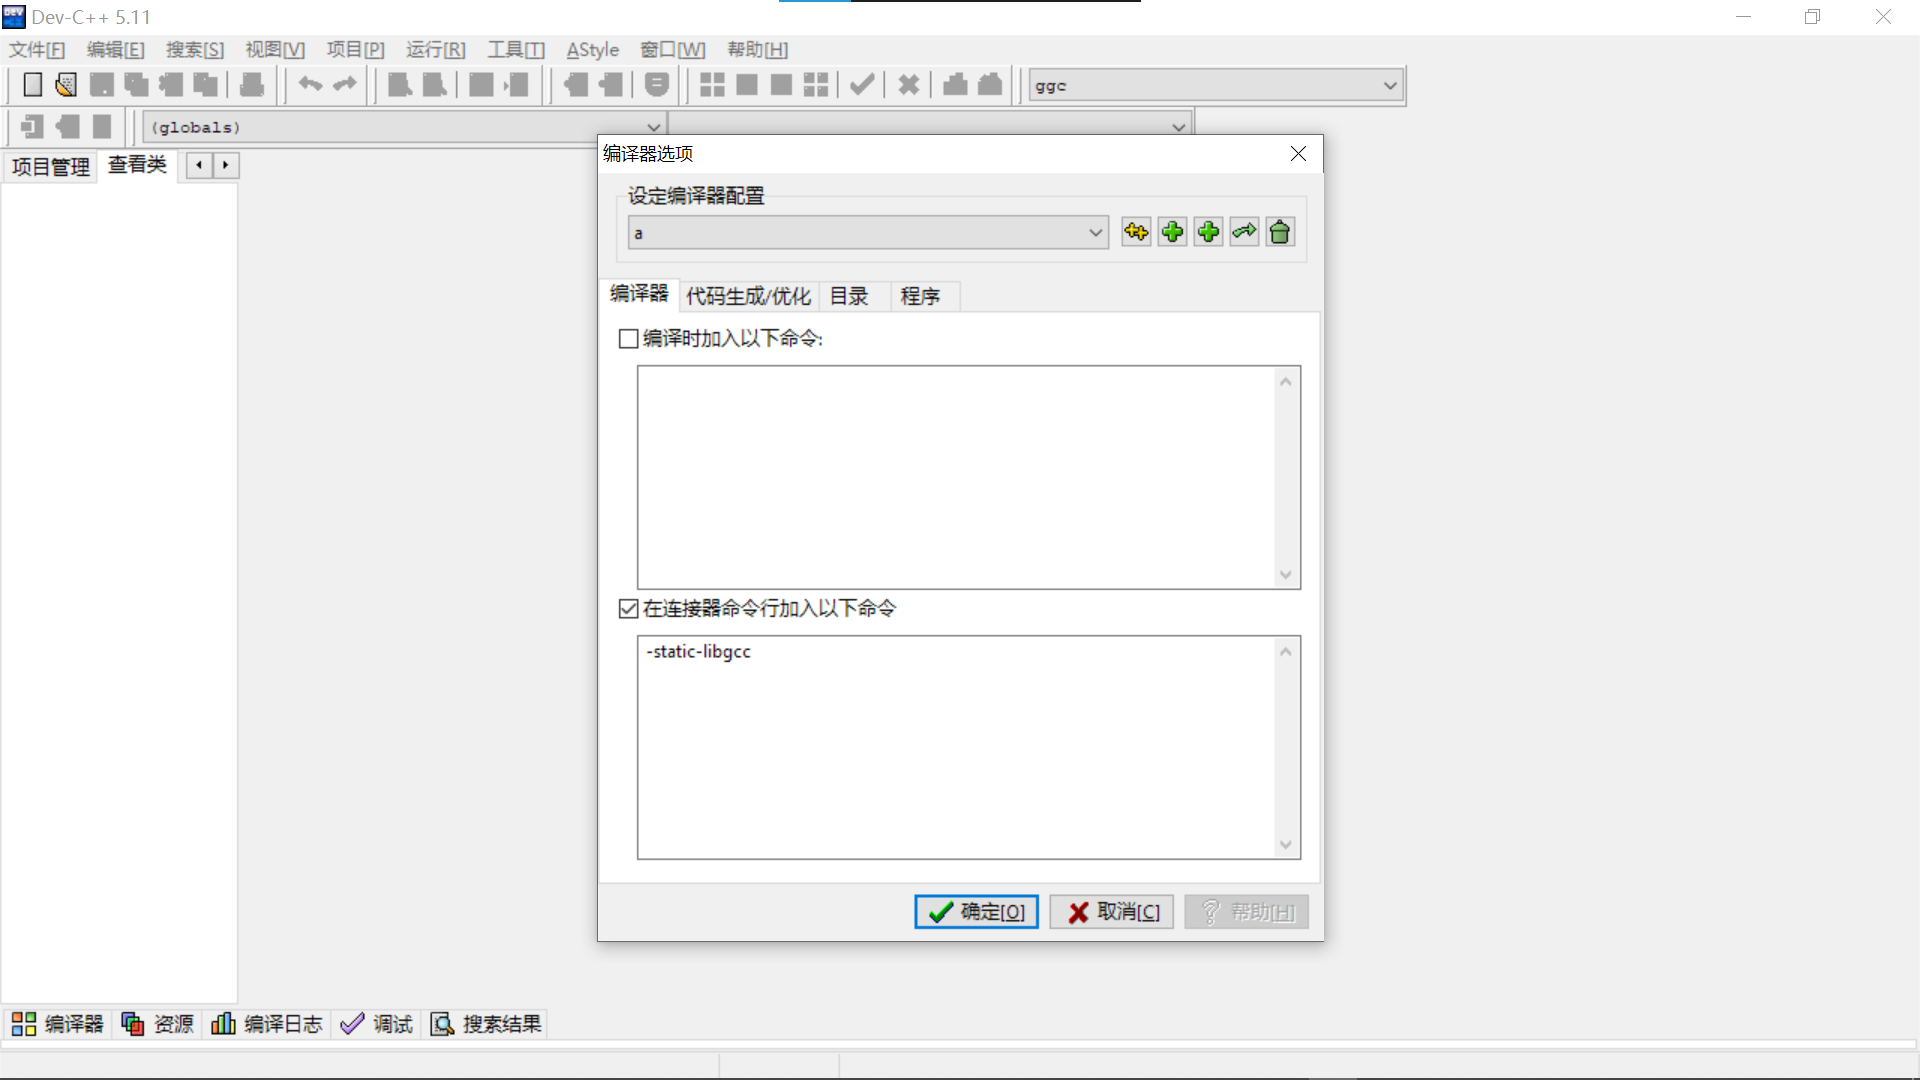The image size is (1920, 1080).
Task: Click the grey X toolbar icon
Action: click(908, 85)
